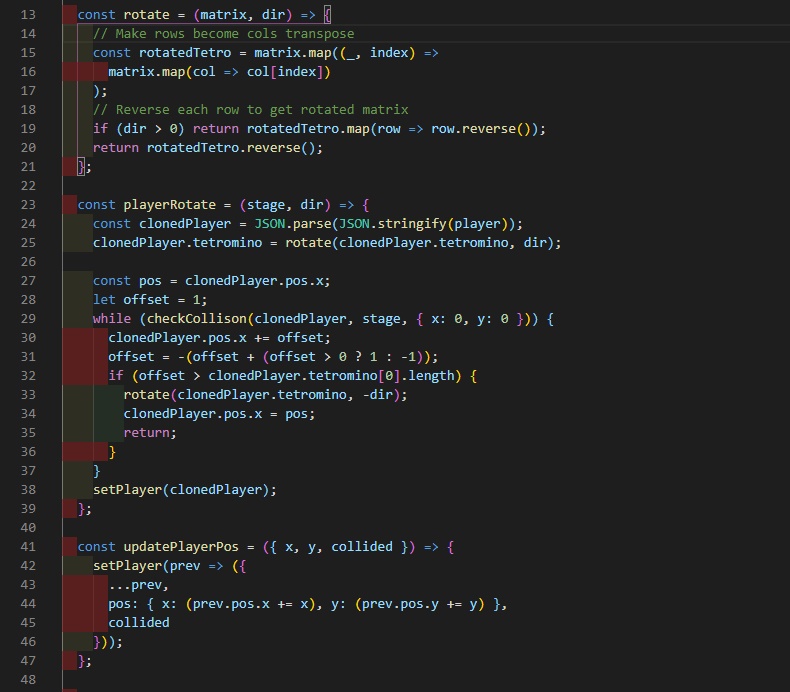
Task: Click comment 'Reverse each row to get rotated matrix'
Action: click(x=250, y=110)
